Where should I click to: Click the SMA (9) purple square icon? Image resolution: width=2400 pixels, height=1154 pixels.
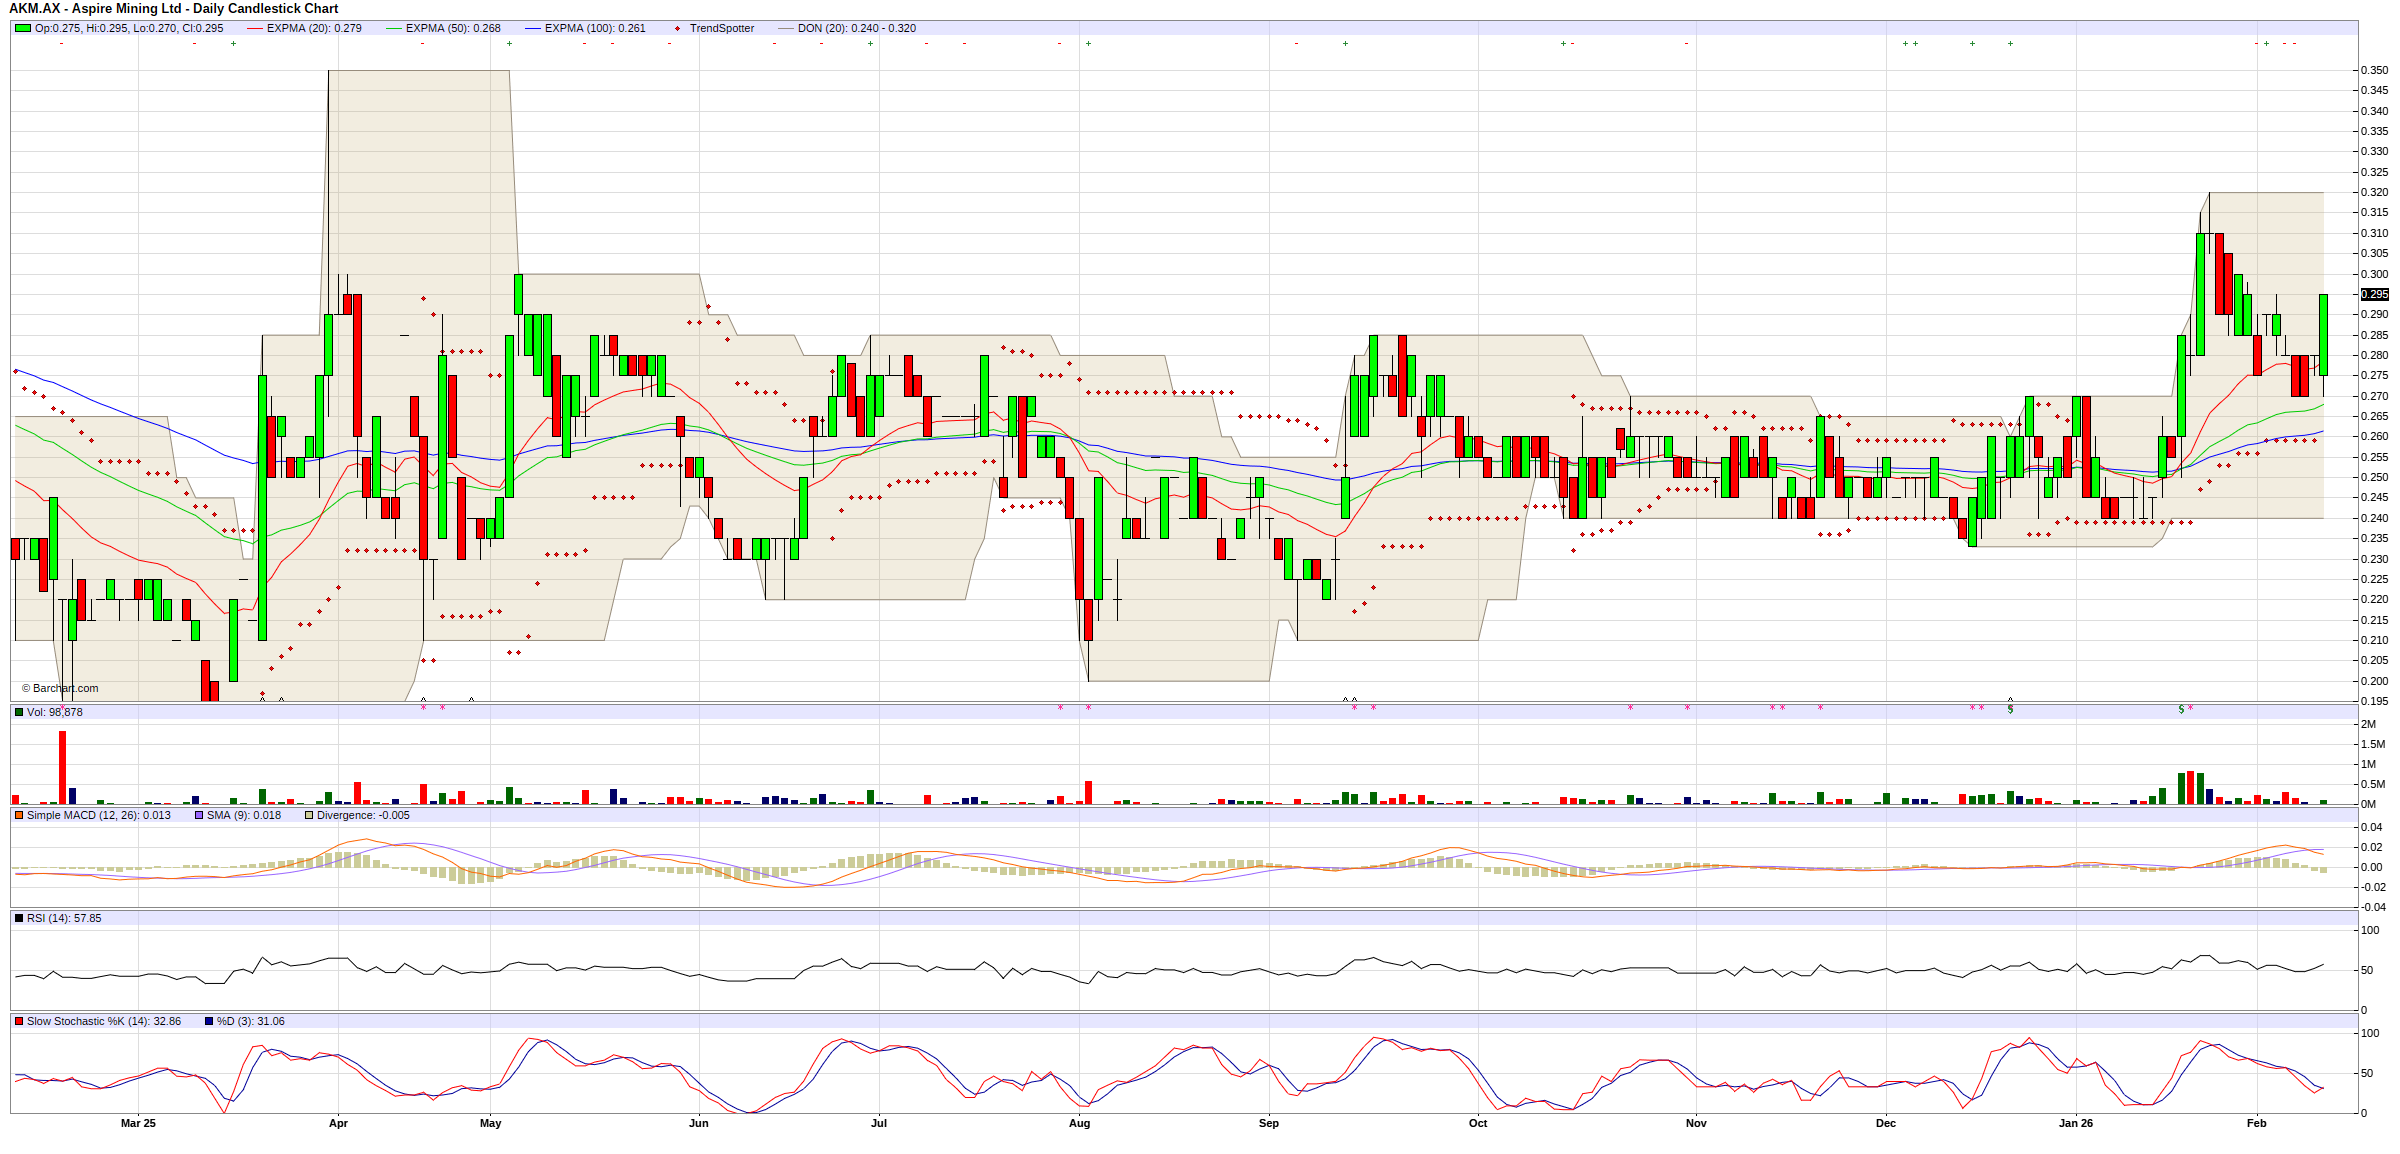point(199,815)
